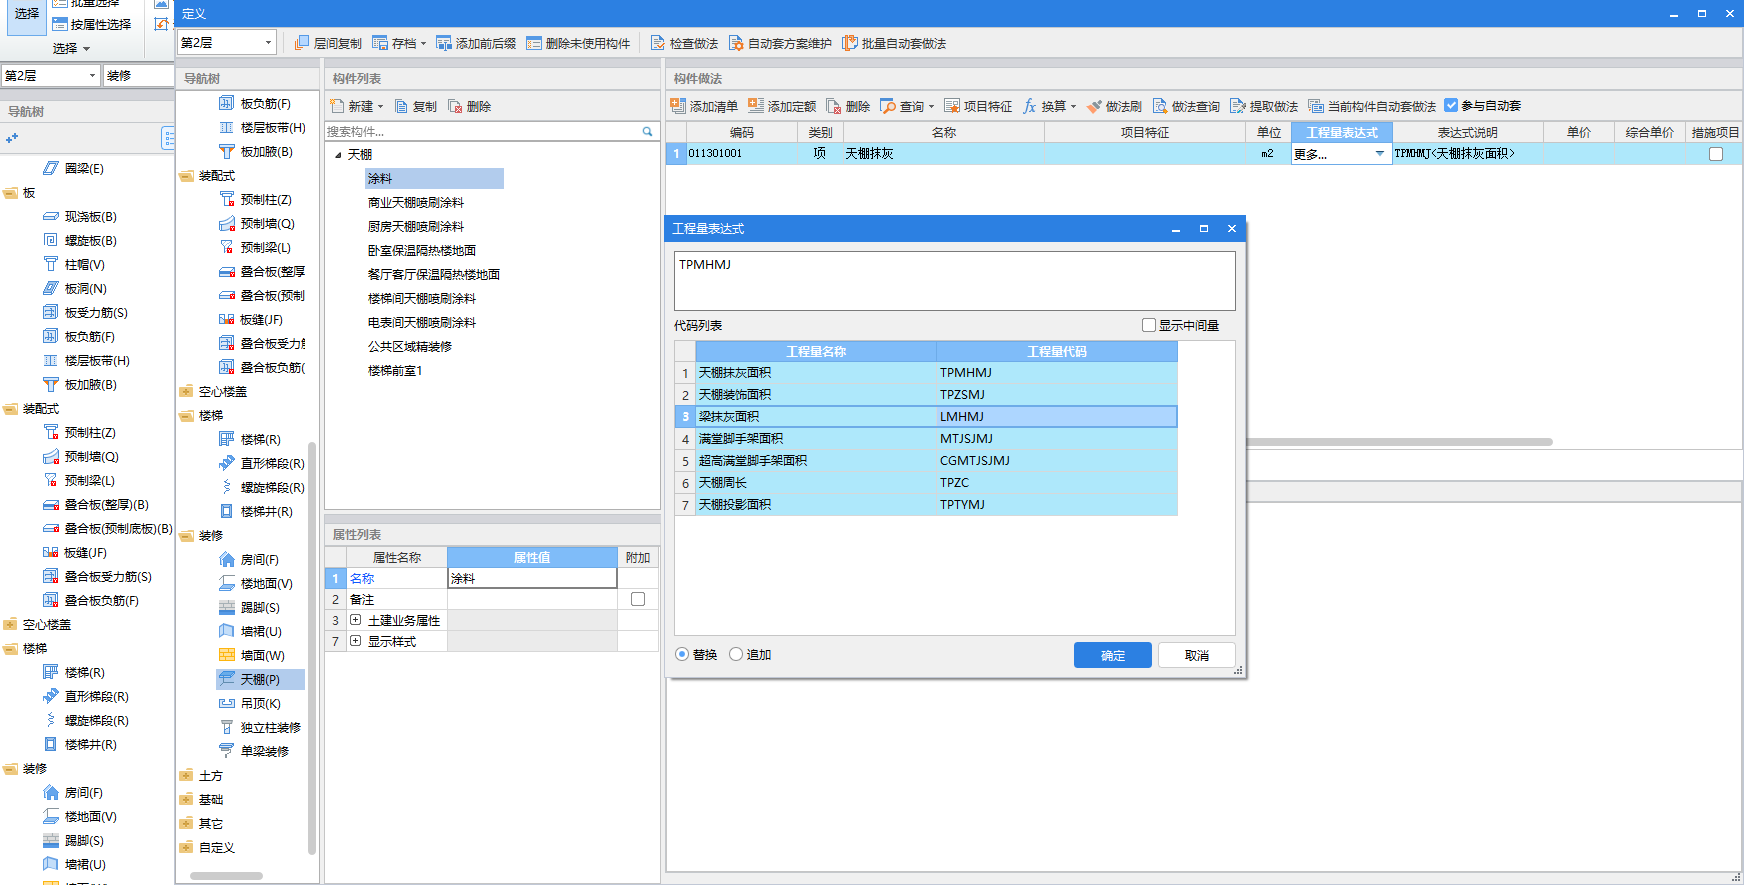Open the 选择 dropdown in the ribbon
Viewport: 1744px width, 885px height.
(x=71, y=48)
